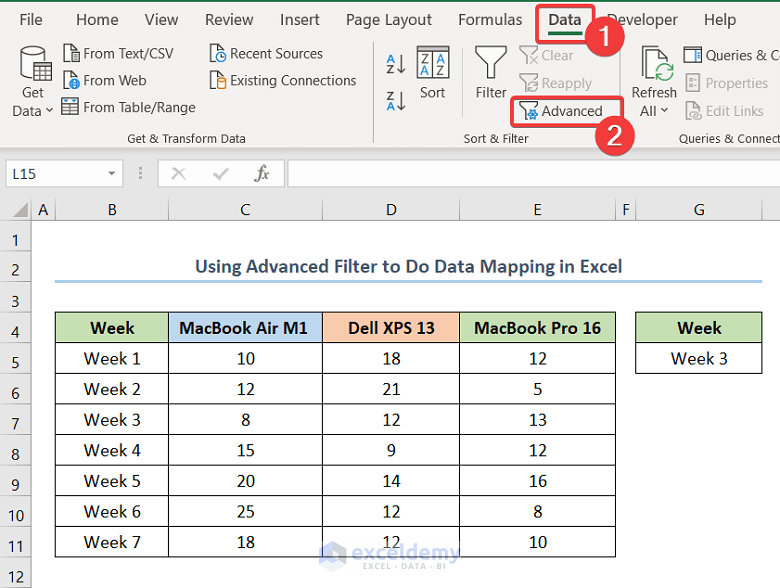Screen dimensions: 780x588
Task: Click the Refresh All icon
Action: tap(654, 68)
